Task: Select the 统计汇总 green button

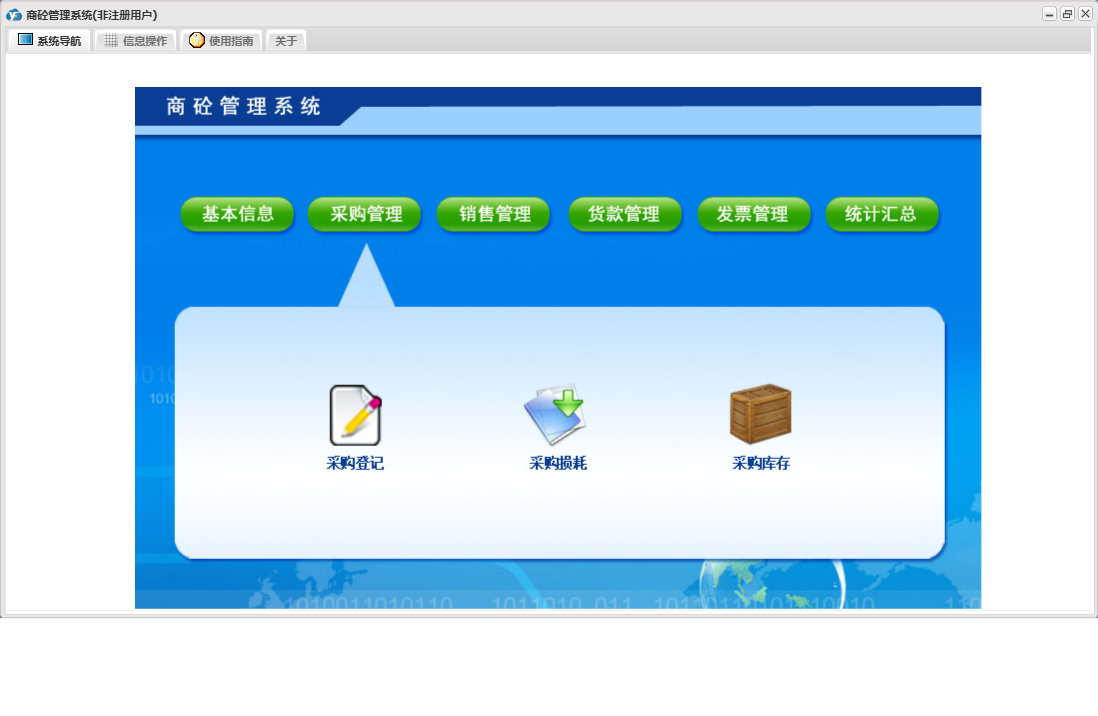Action: 882,214
